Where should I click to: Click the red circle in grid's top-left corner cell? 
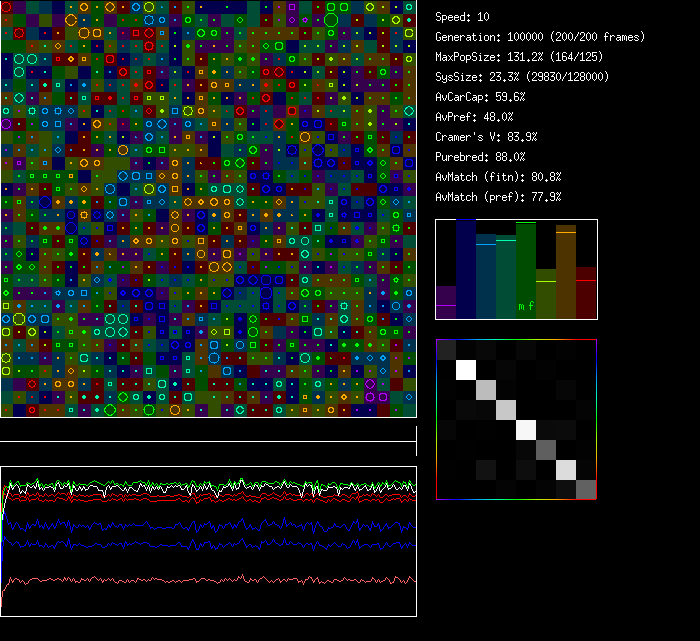pos(6,6)
